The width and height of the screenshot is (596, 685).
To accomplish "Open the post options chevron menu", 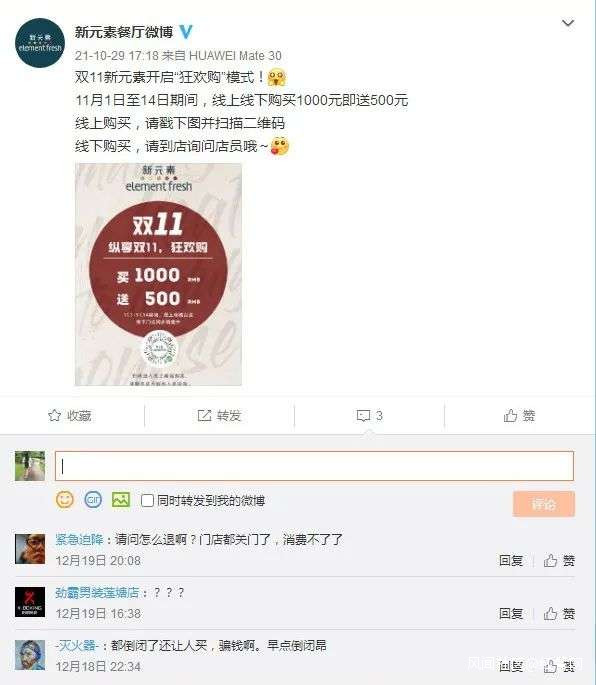I will pyautogui.click(x=568, y=23).
